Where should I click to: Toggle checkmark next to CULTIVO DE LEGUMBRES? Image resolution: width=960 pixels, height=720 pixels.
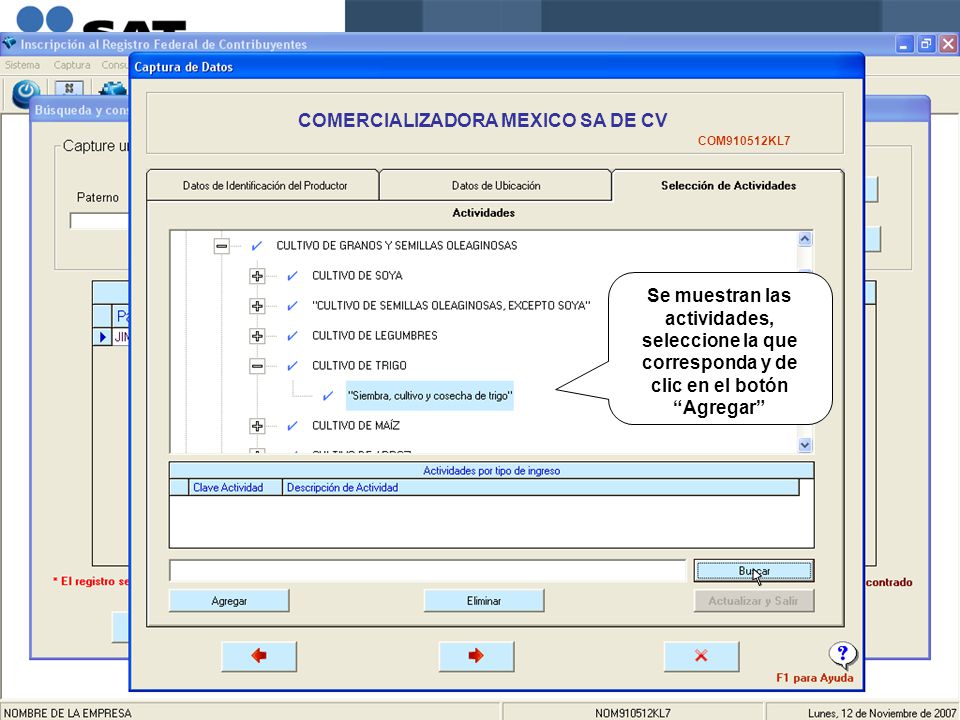(292, 336)
